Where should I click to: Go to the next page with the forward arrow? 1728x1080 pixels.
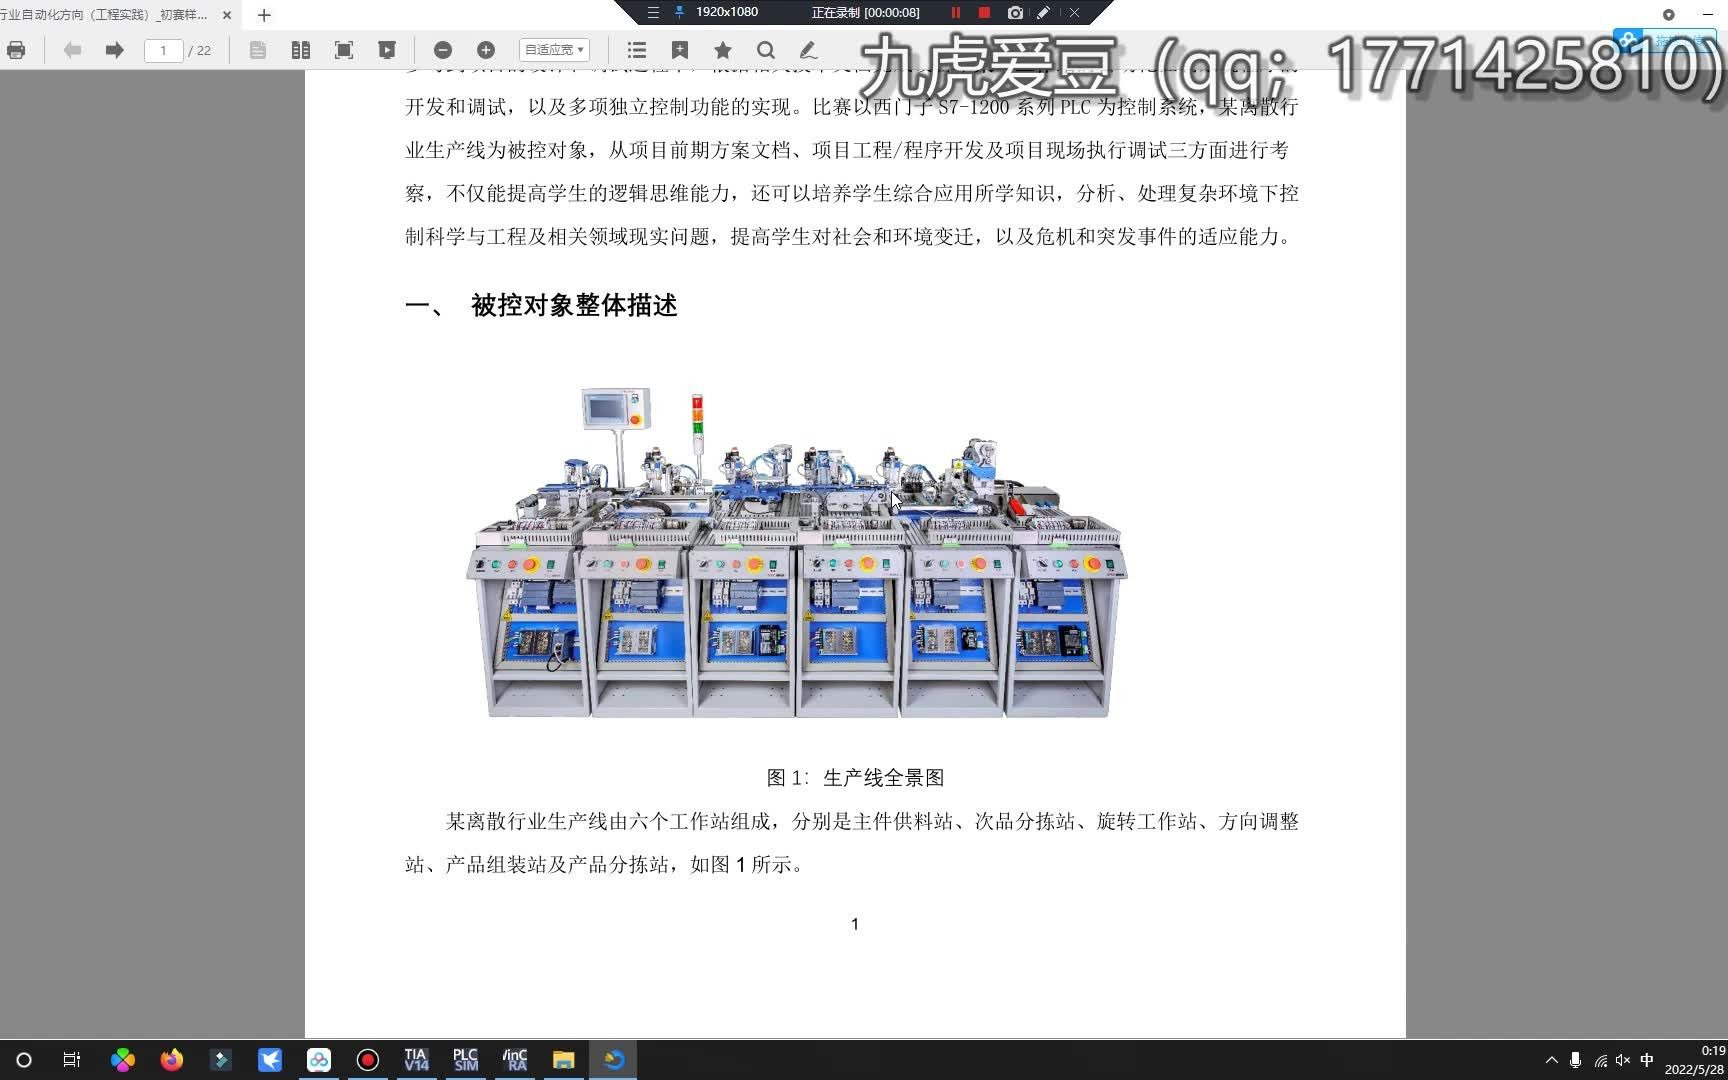(114, 50)
